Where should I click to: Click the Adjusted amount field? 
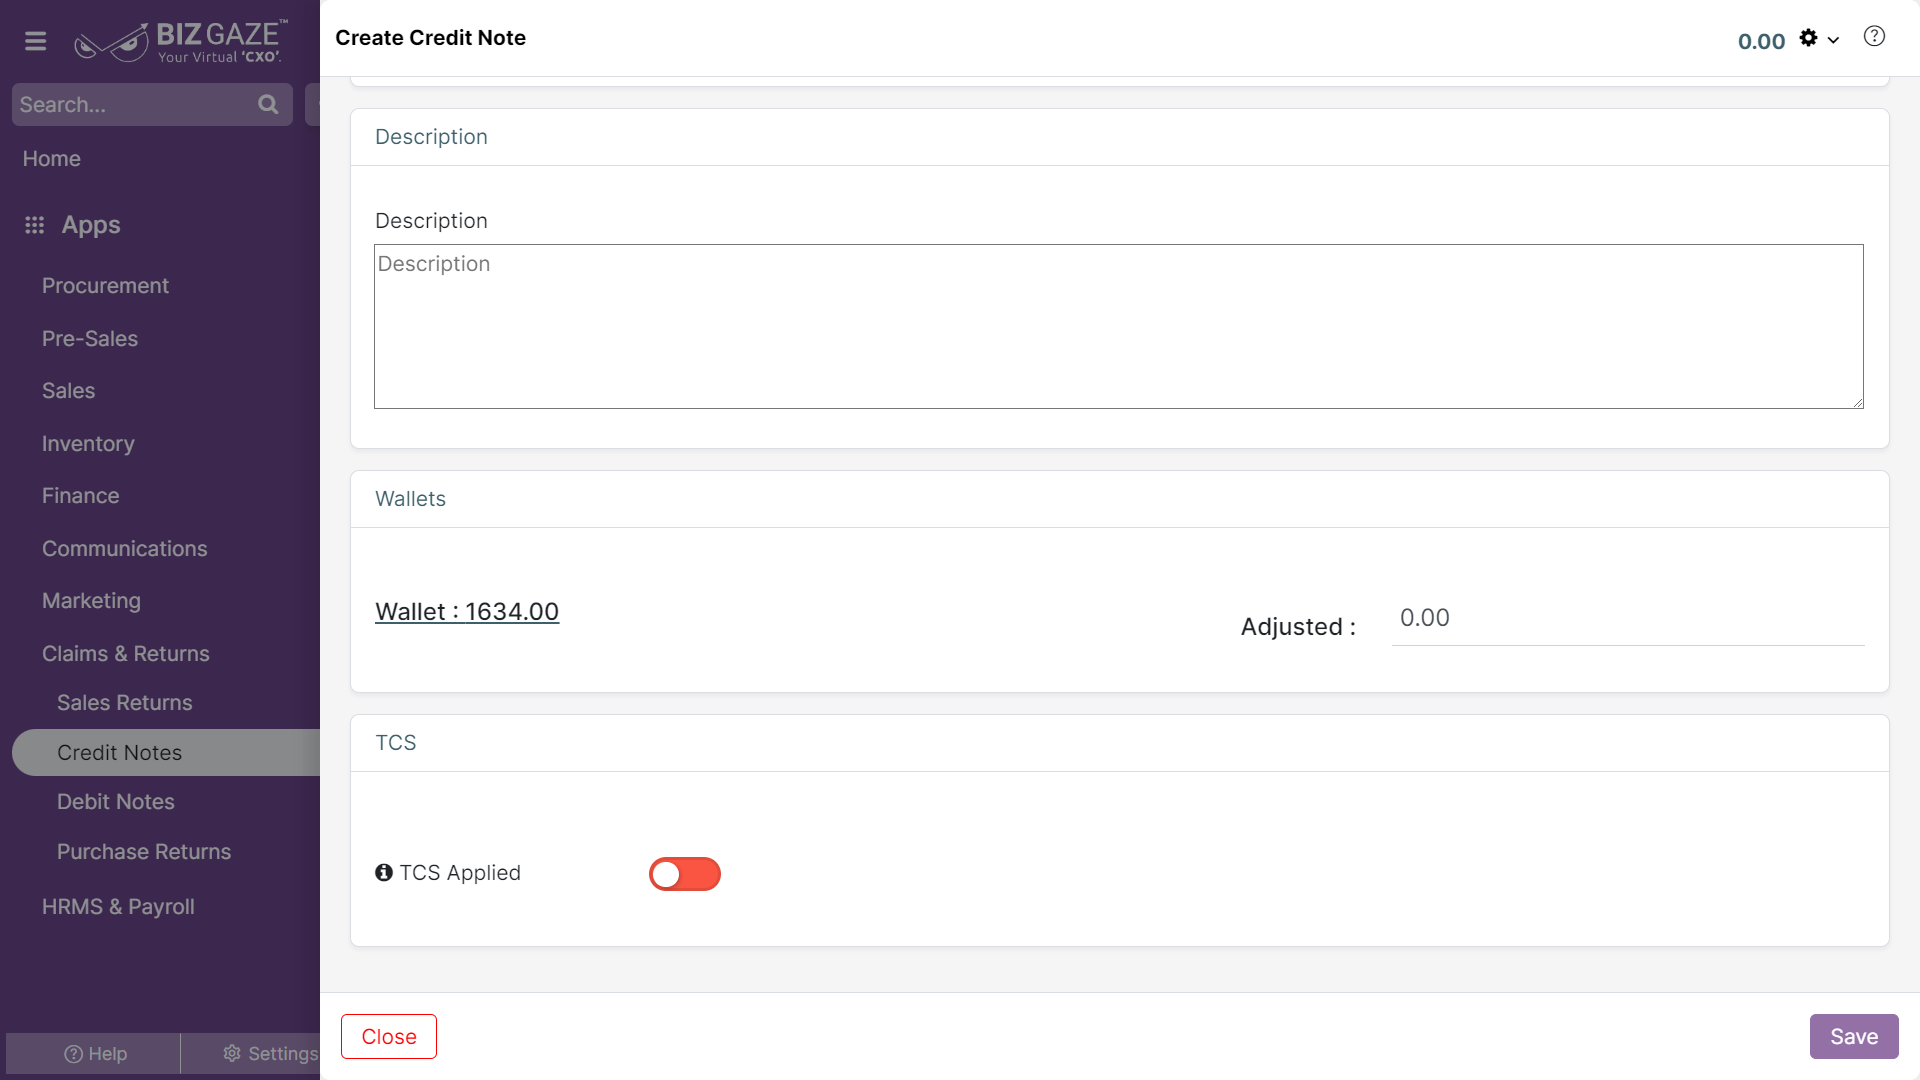[1628, 619]
